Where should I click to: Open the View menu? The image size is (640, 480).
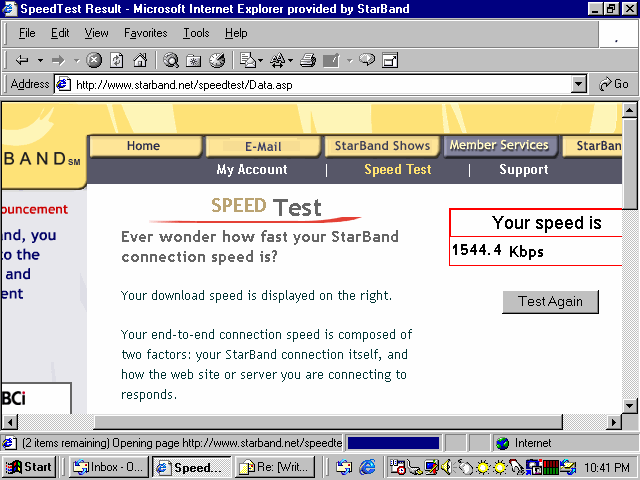(x=96, y=33)
